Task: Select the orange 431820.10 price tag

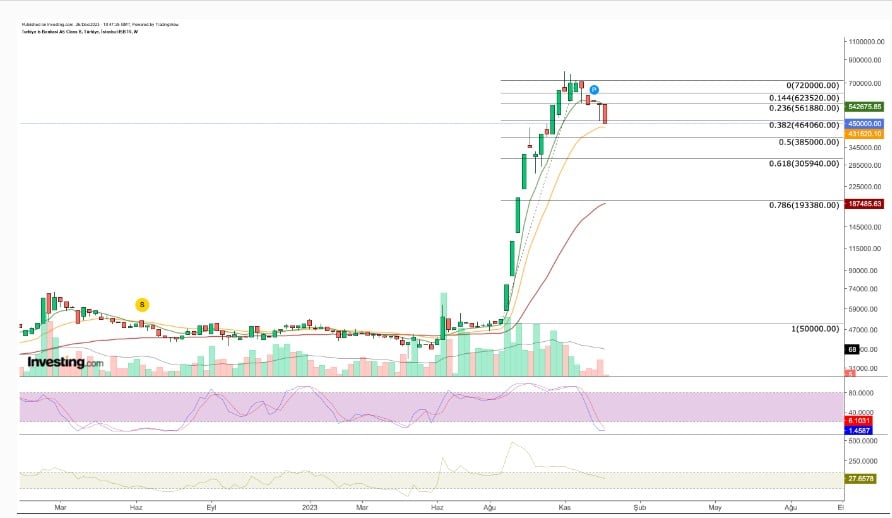Action: click(x=864, y=133)
